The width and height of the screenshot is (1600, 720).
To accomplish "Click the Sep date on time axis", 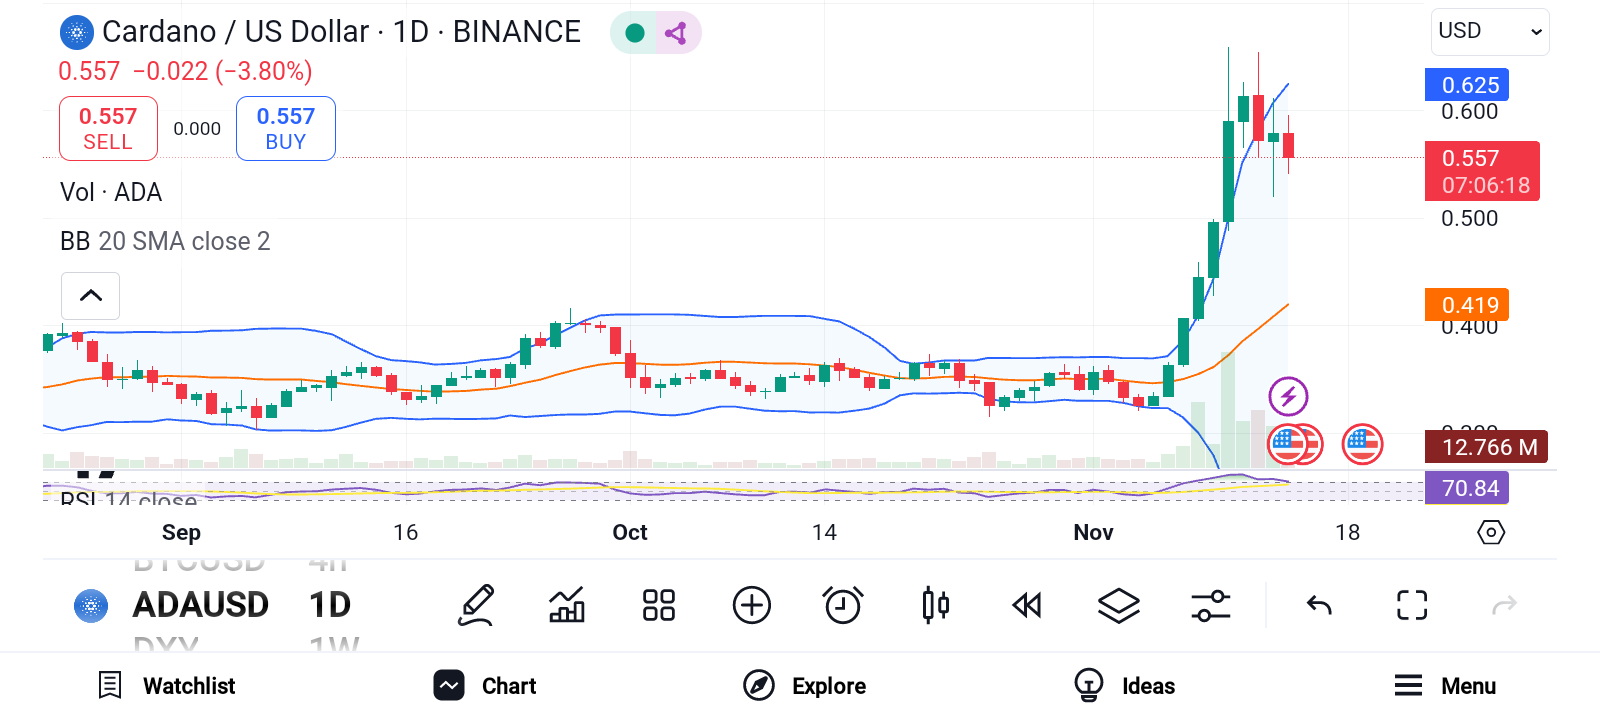I will pyautogui.click(x=181, y=532).
